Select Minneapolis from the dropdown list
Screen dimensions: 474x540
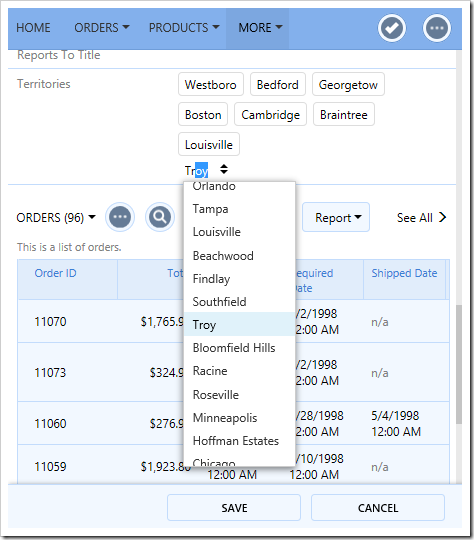(x=239, y=418)
